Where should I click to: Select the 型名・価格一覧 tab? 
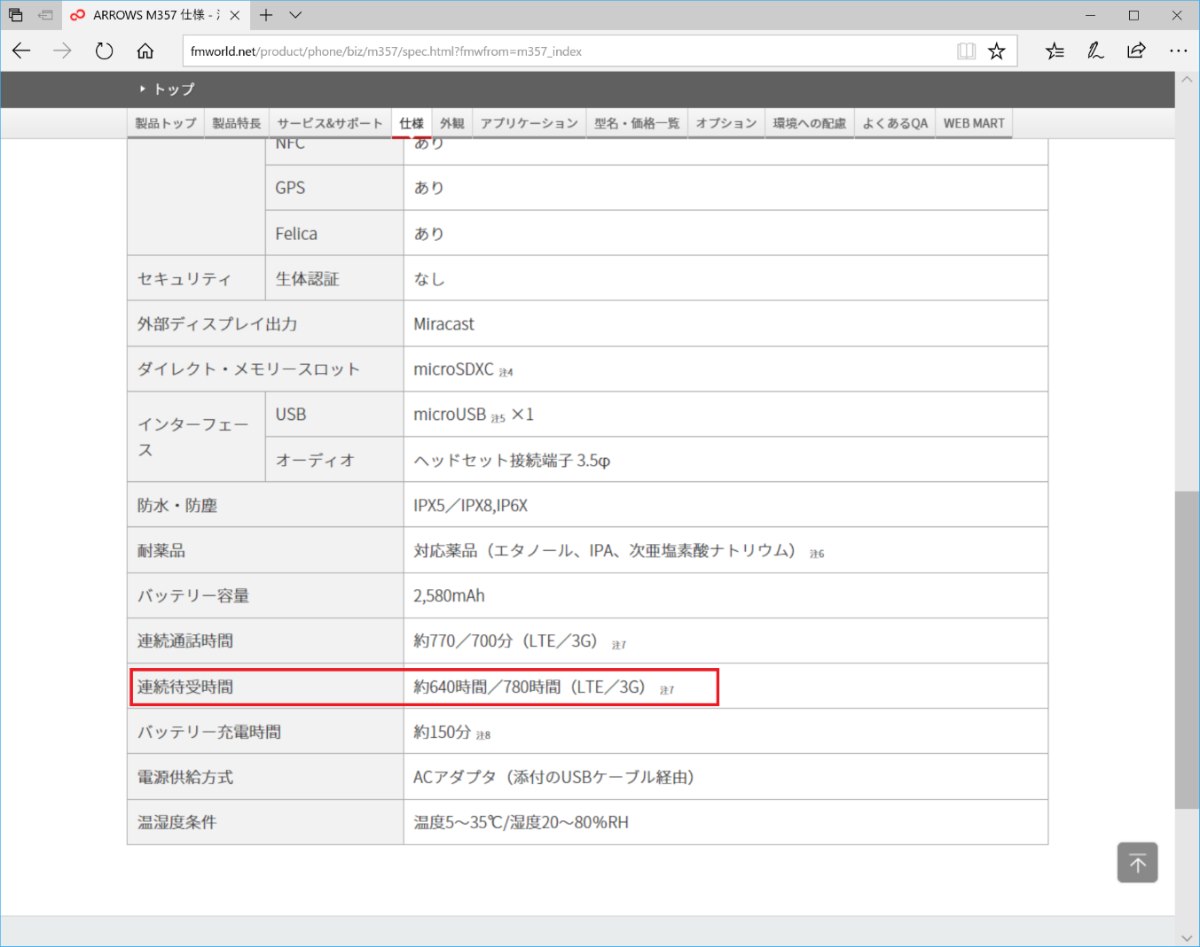[637, 123]
